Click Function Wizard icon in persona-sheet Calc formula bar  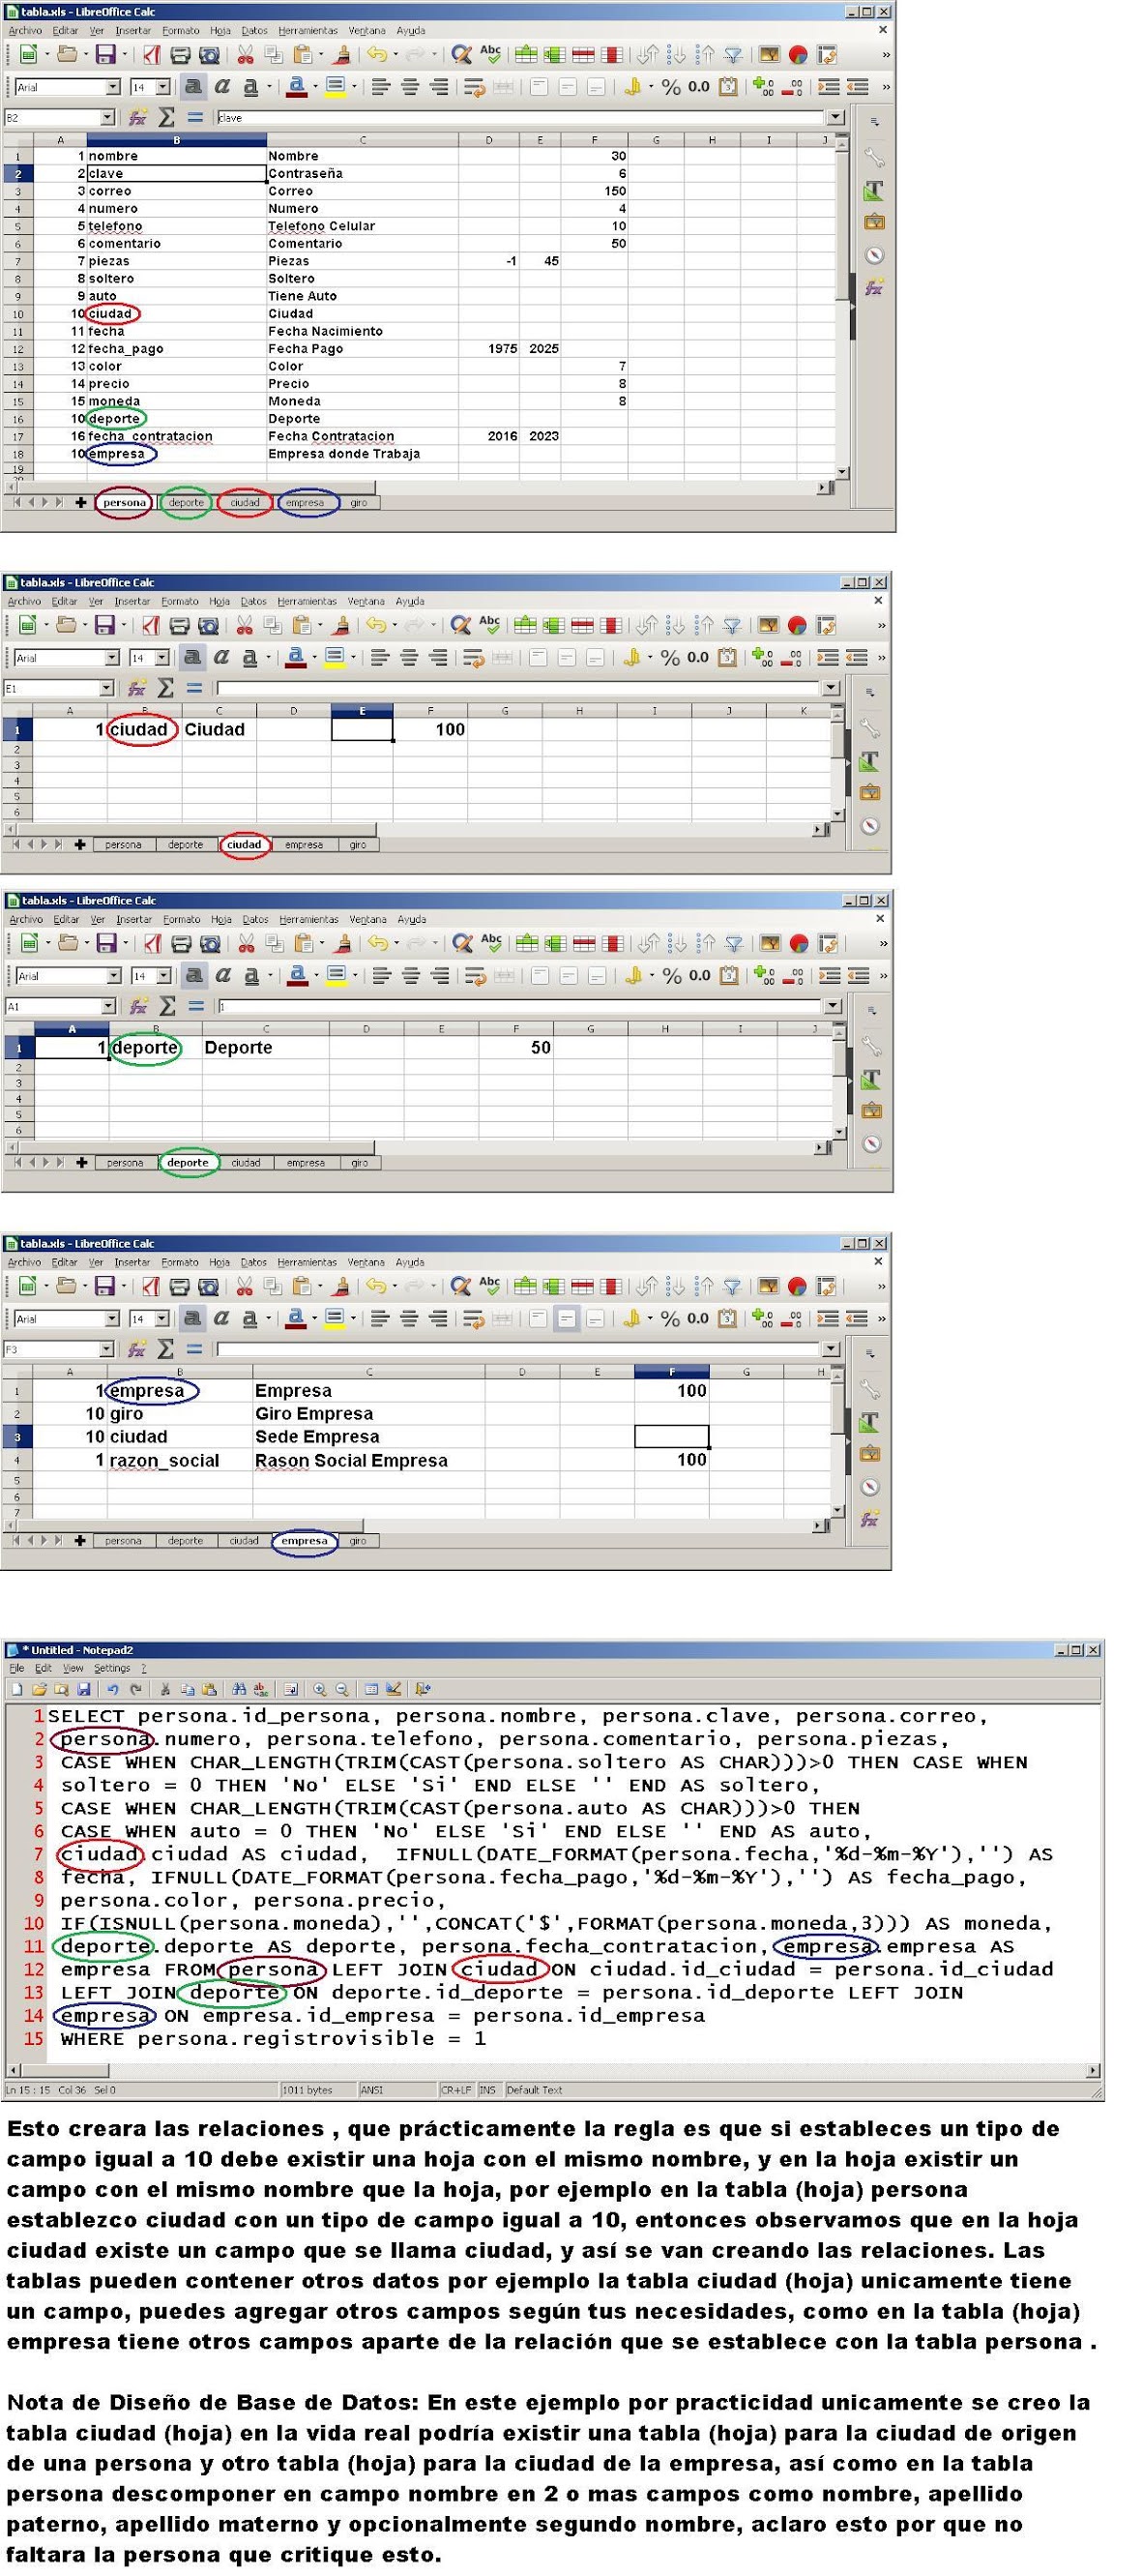(138, 117)
